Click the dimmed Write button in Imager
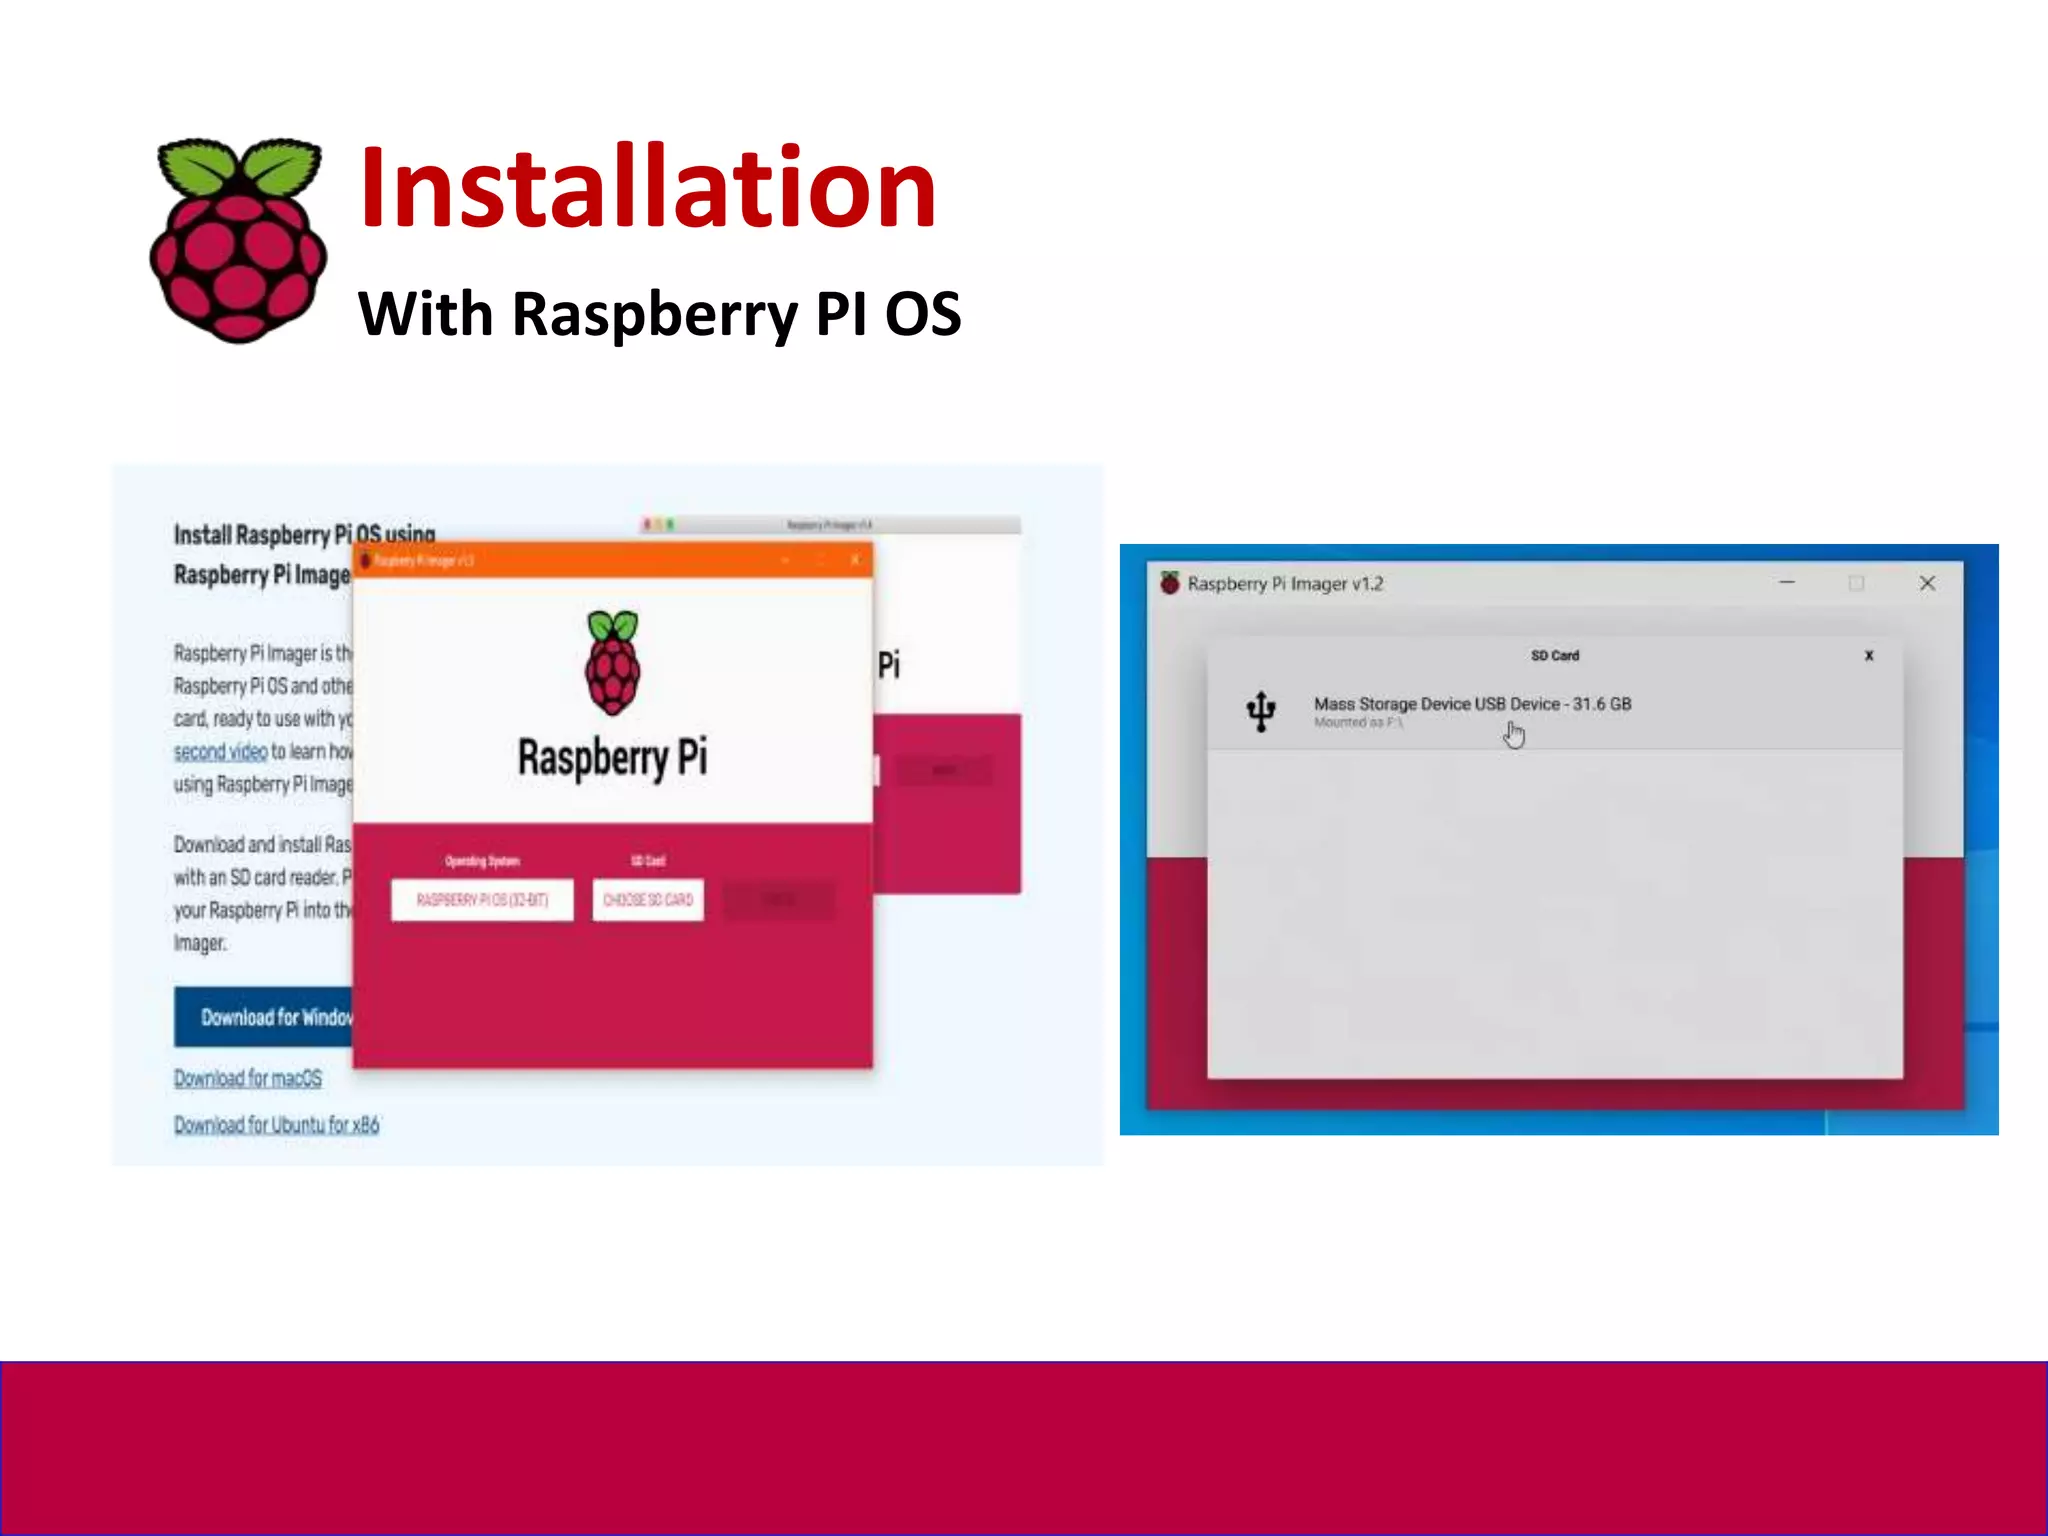The height and width of the screenshot is (1536, 2048). tap(779, 900)
